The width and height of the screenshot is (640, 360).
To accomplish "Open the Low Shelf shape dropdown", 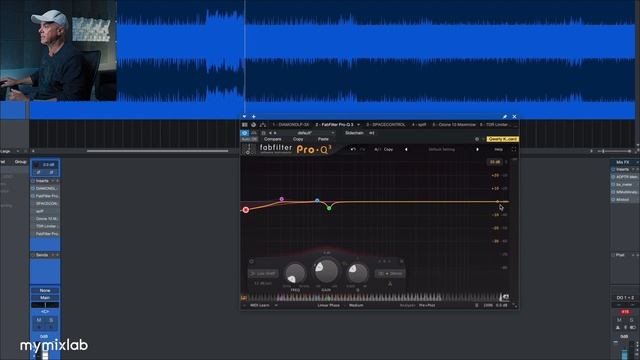I will click(x=263, y=273).
